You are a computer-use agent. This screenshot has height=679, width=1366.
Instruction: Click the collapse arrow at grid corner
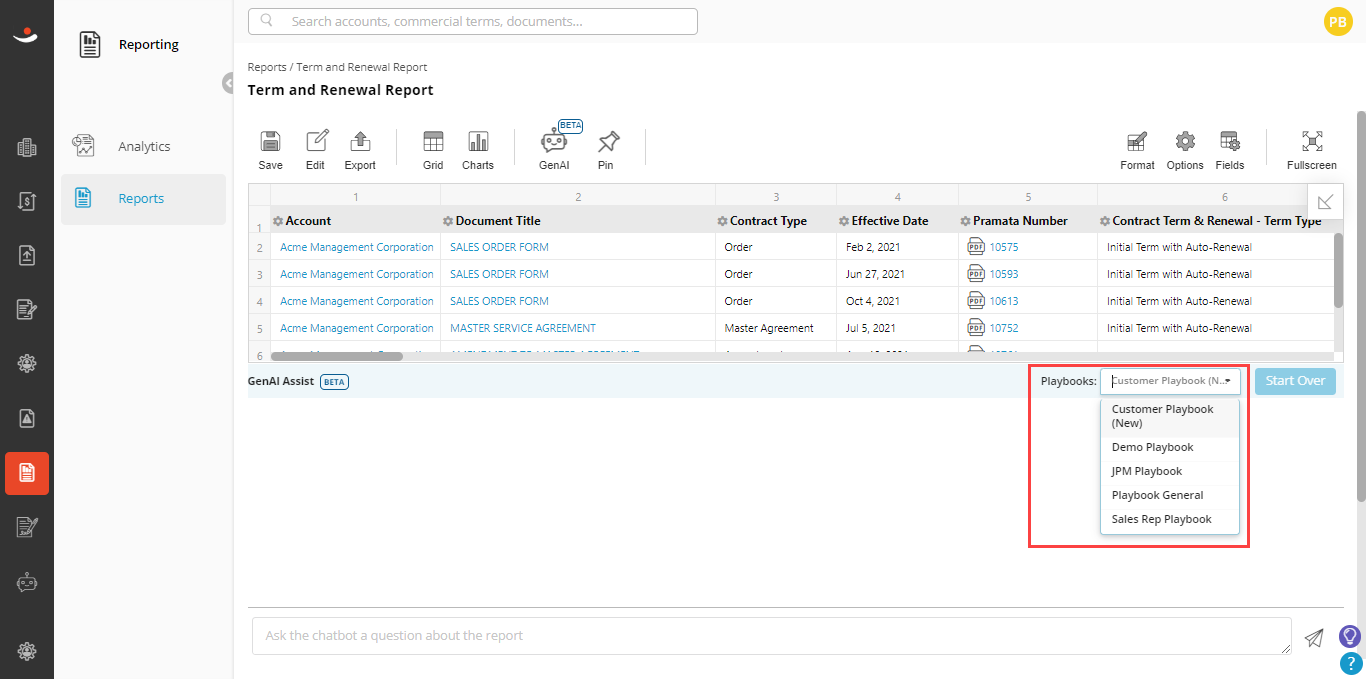tap(1325, 202)
